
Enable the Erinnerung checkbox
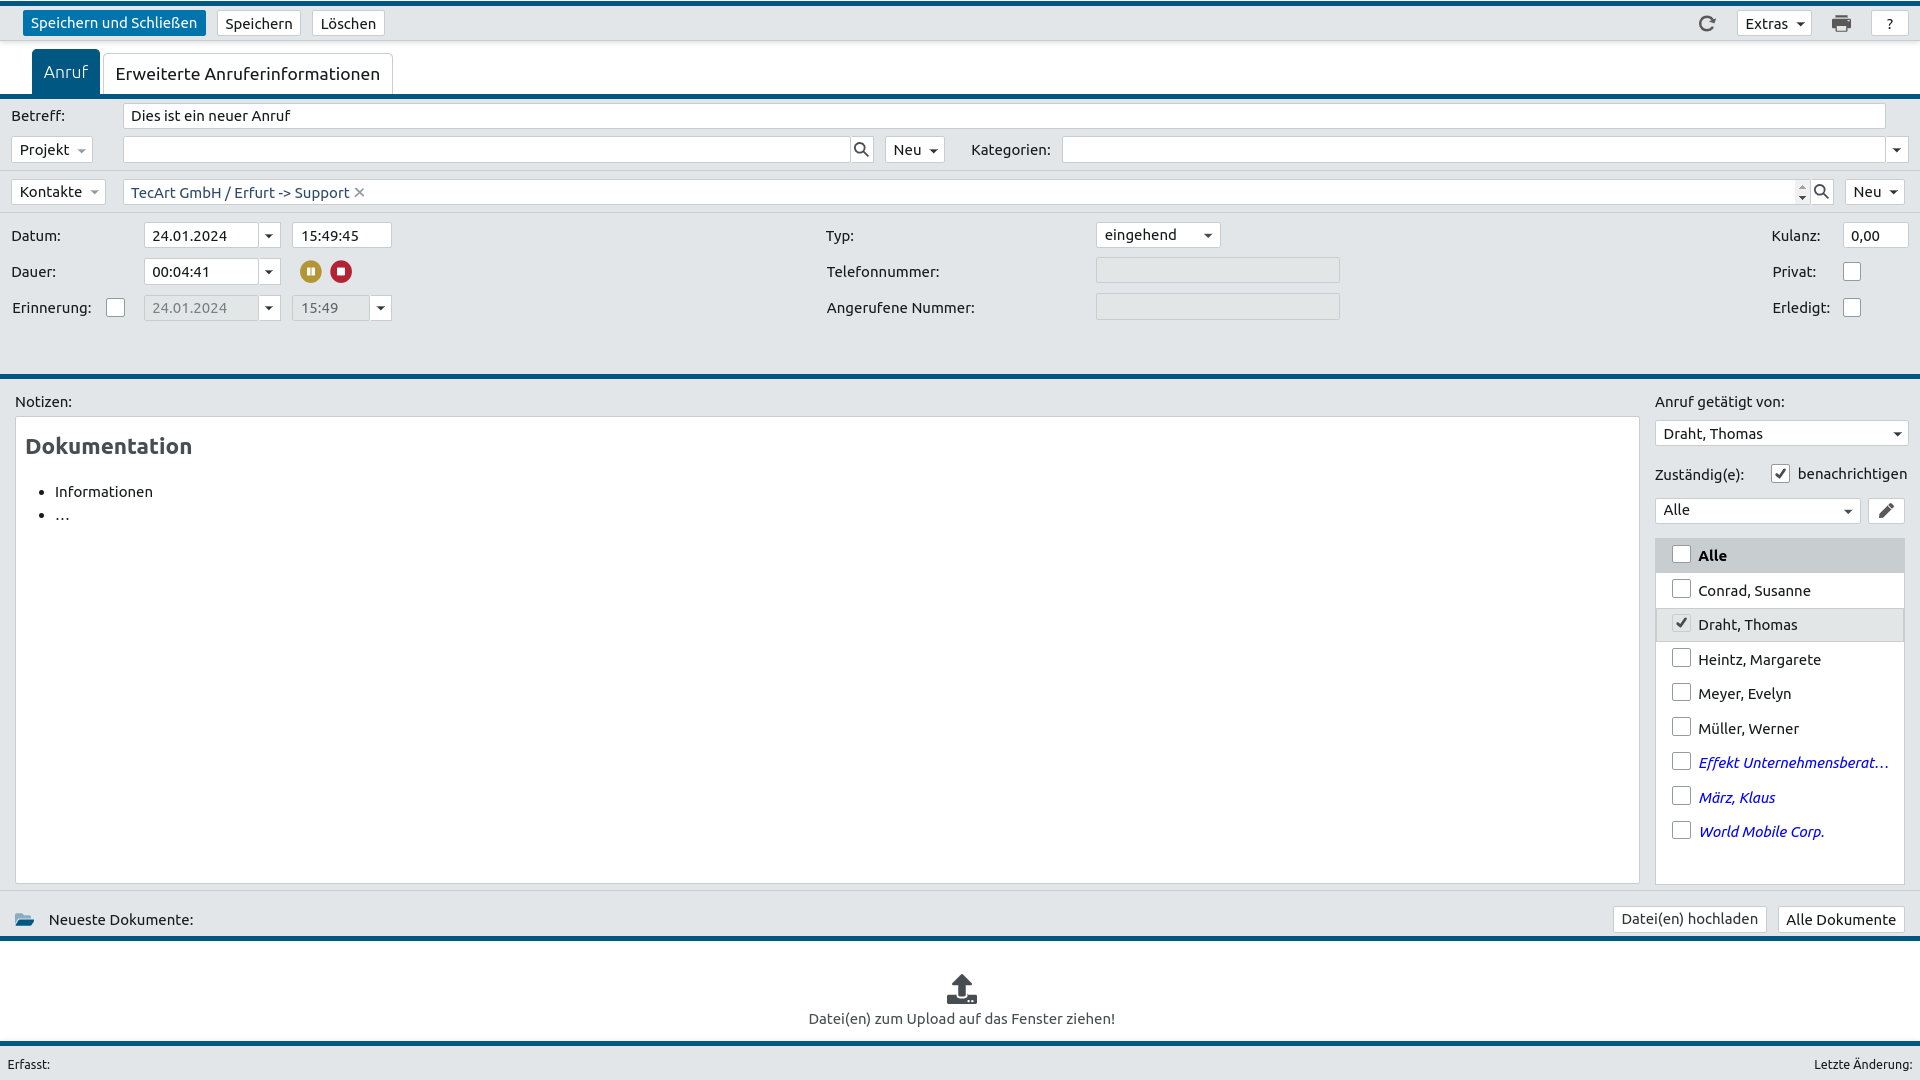tap(116, 308)
